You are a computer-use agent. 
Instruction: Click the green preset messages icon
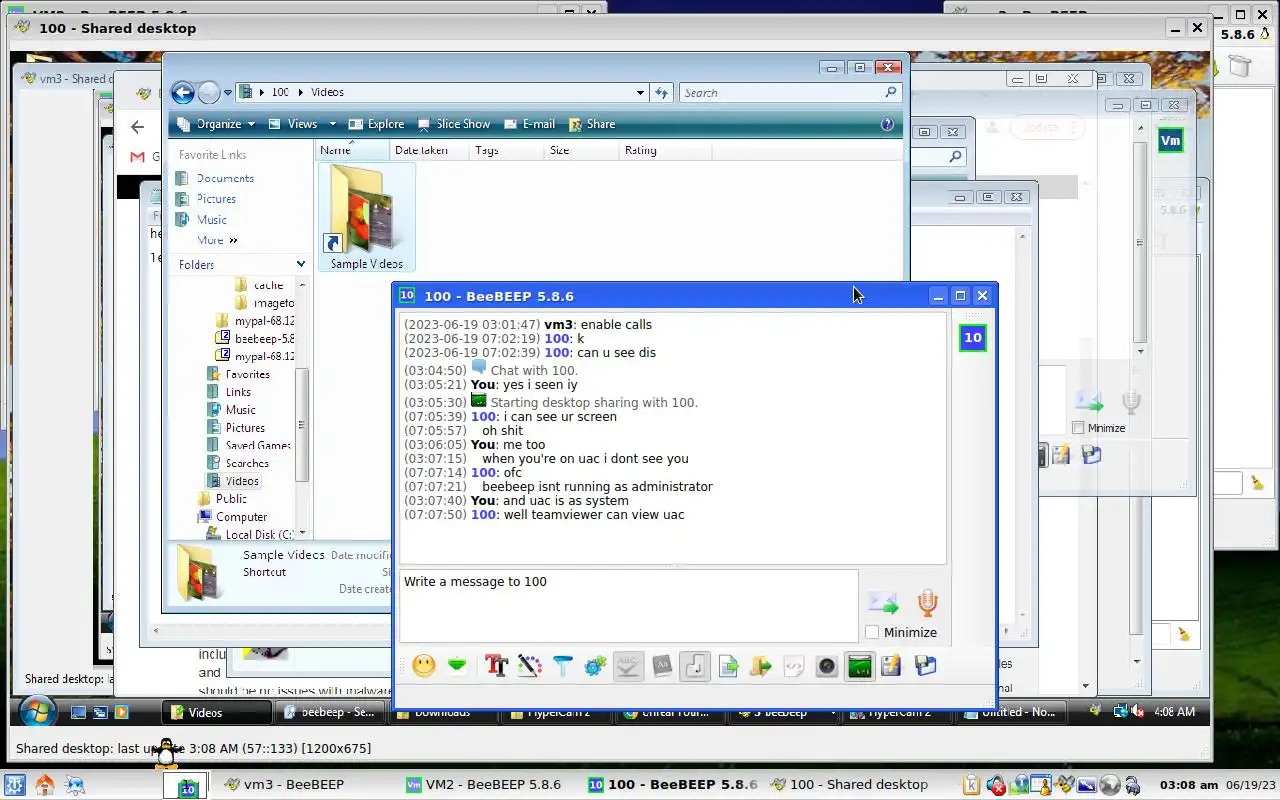coord(457,665)
